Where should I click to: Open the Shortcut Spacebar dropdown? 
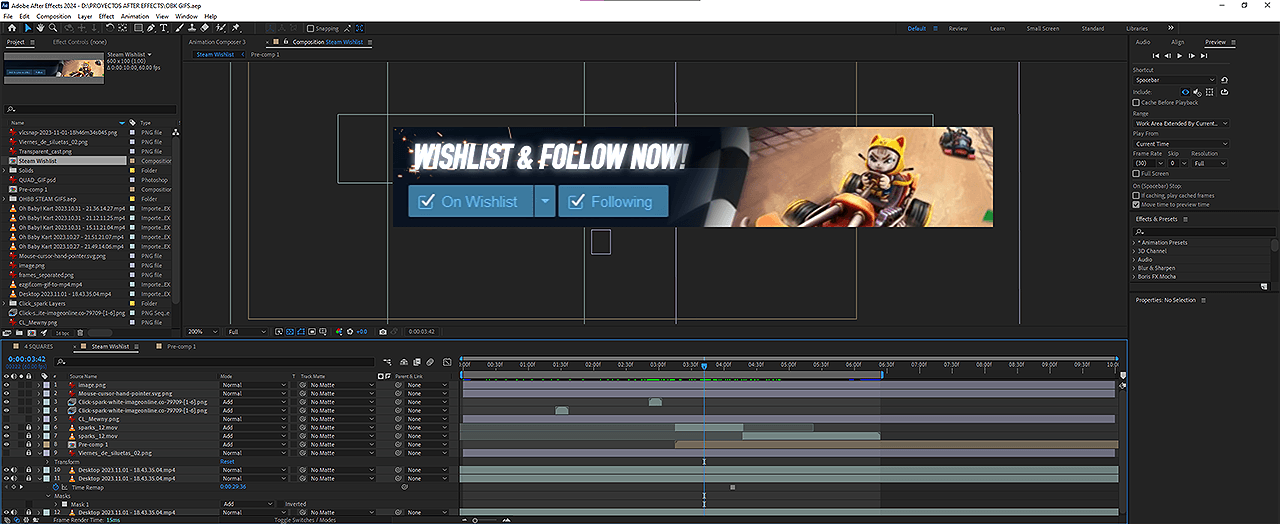1174,80
